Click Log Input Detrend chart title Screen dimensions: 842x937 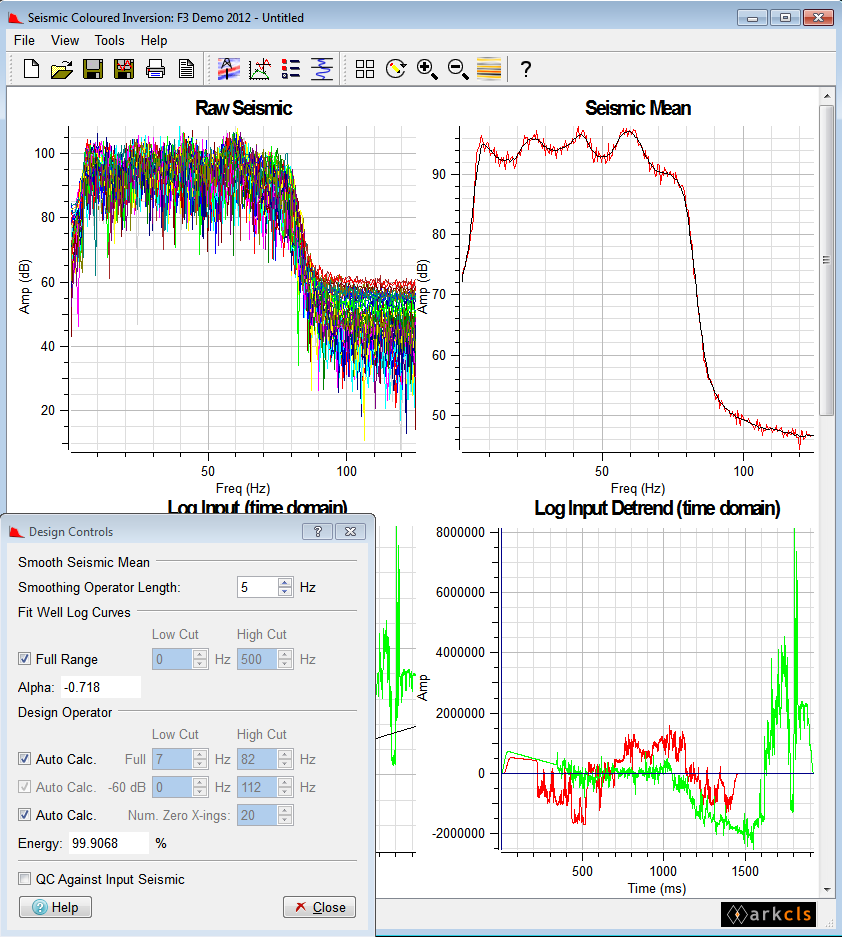point(657,508)
